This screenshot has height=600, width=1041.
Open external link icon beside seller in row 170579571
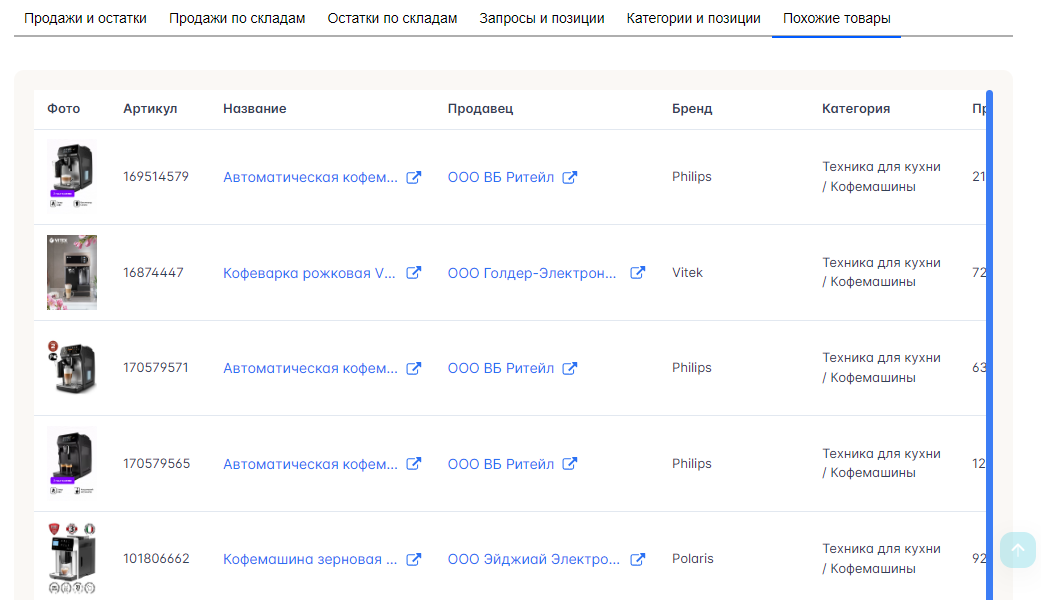click(x=570, y=368)
